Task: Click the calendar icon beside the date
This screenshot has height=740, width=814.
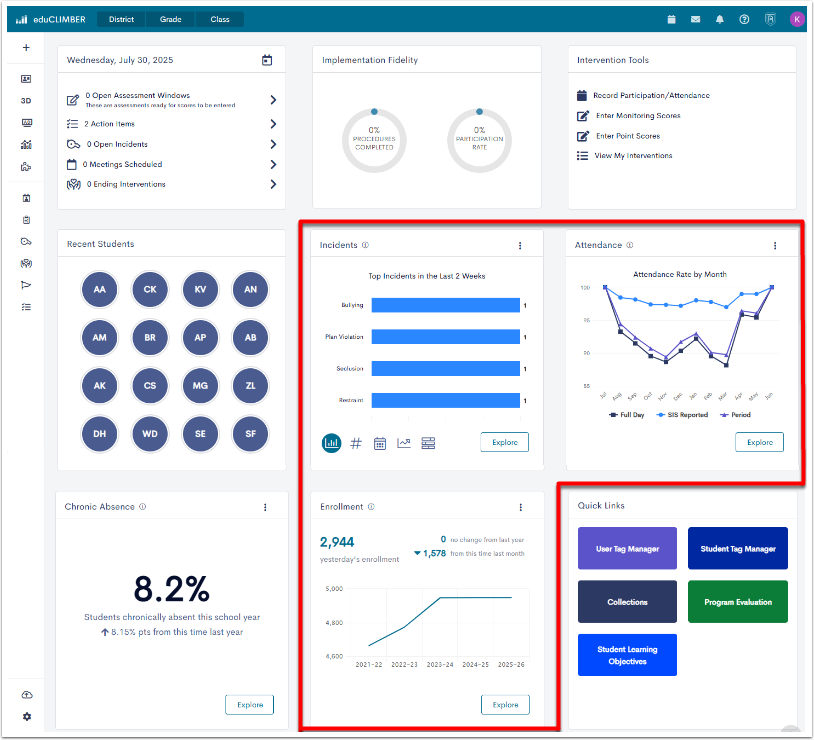Action: tap(267, 60)
